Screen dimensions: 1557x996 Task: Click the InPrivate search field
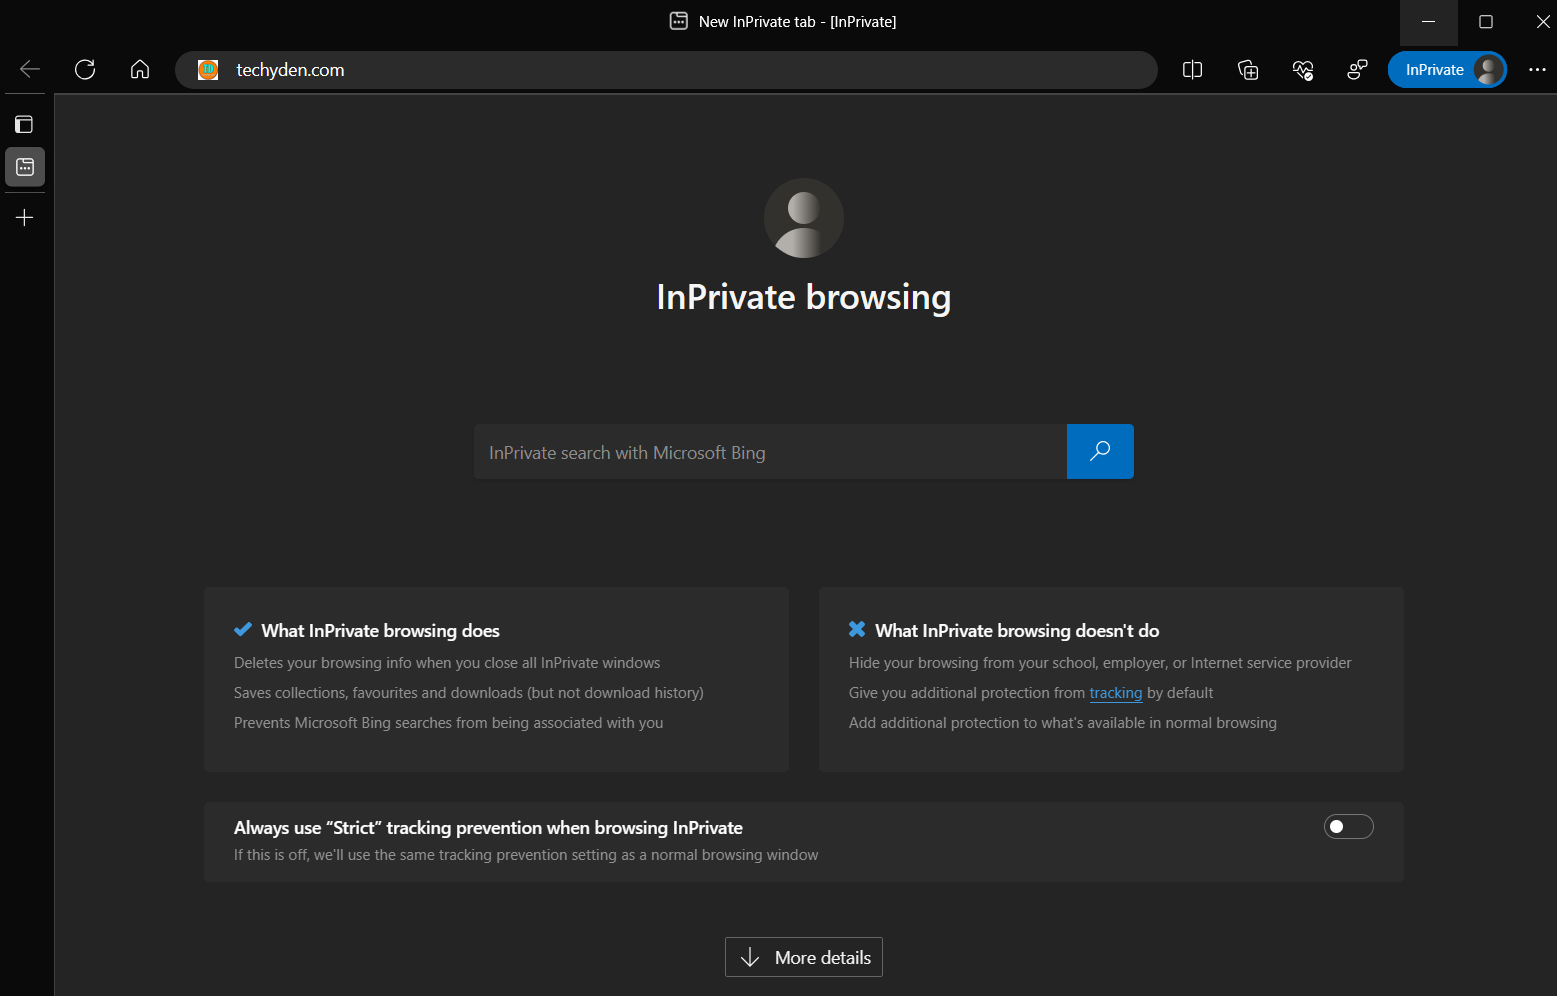(770, 451)
